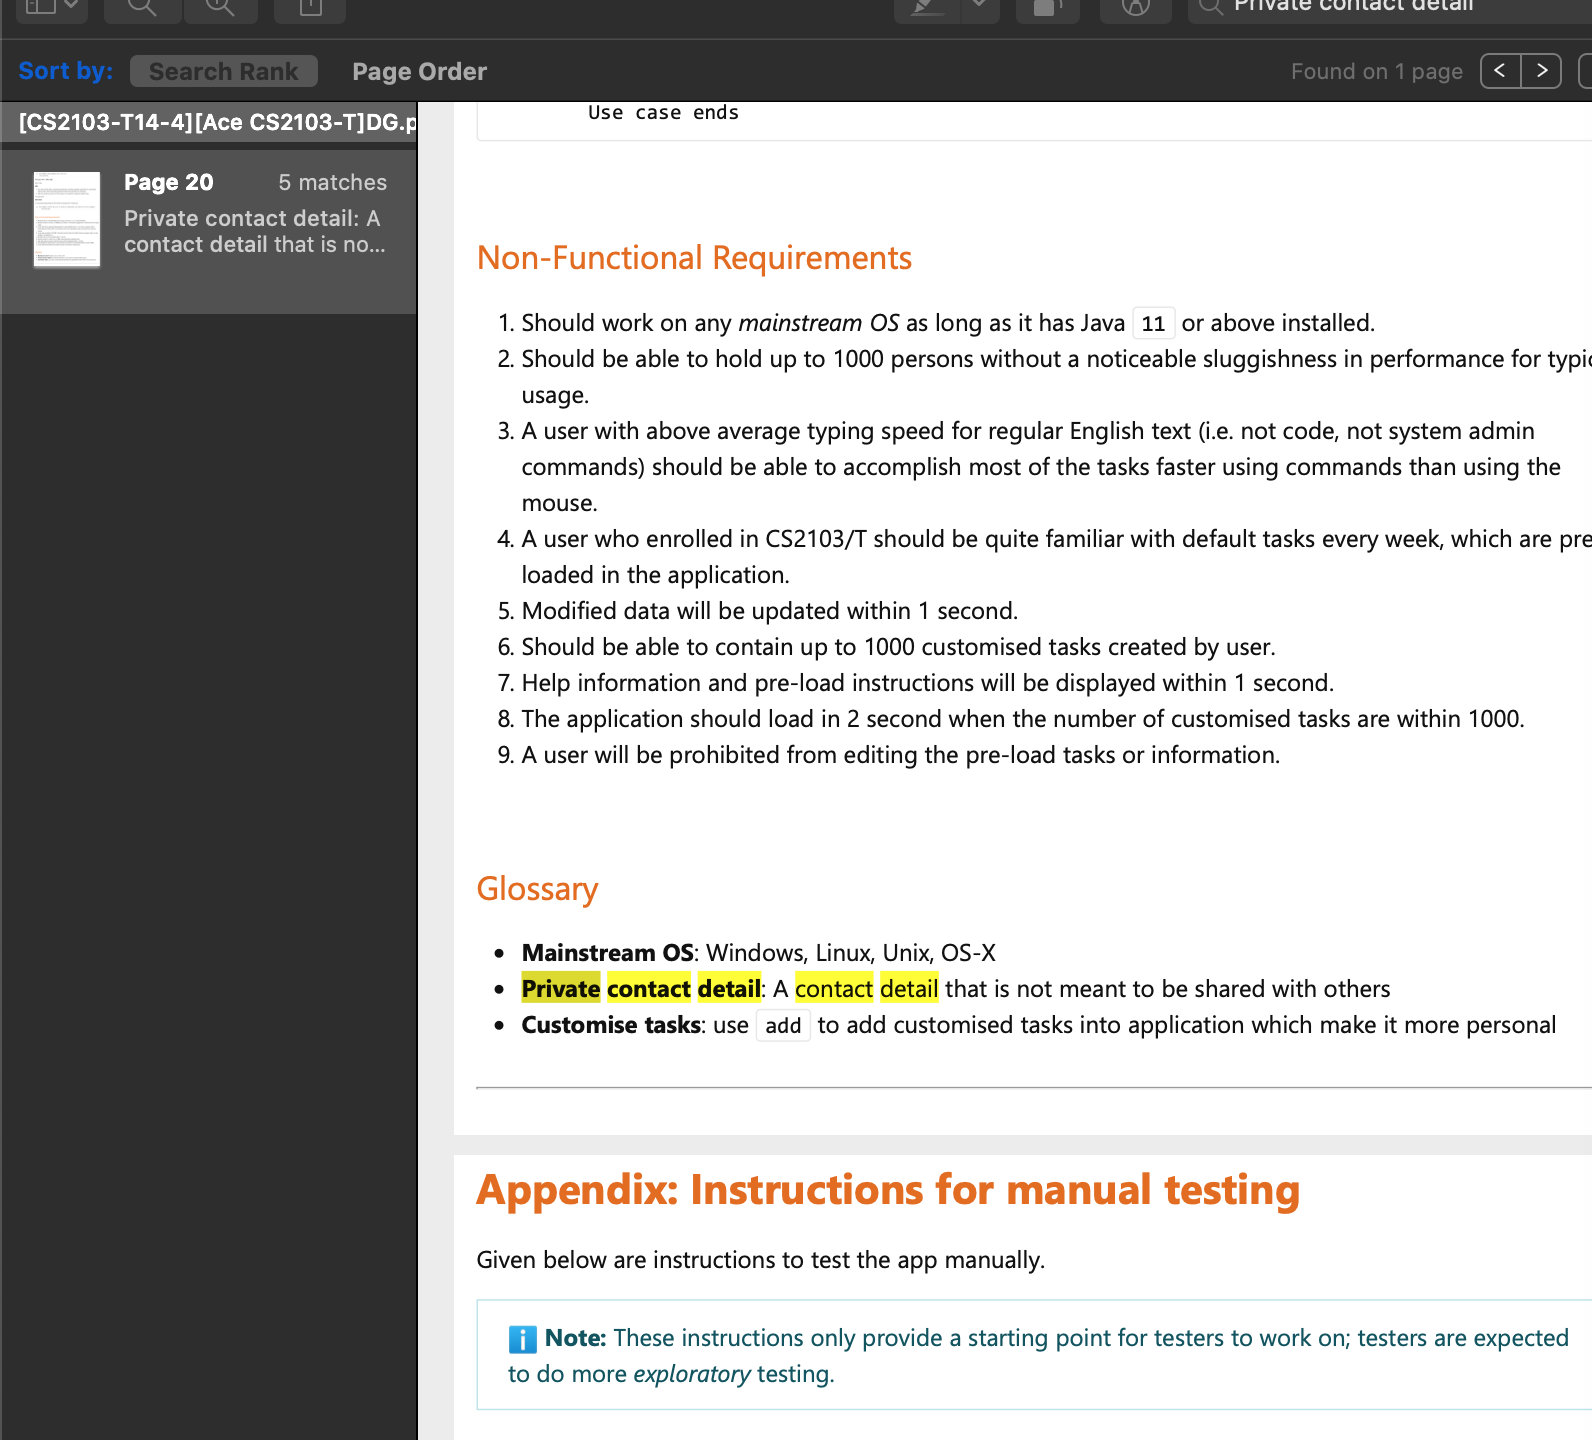Open Page 20 thumbnail in results
The height and width of the screenshot is (1440, 1592).
67,220
